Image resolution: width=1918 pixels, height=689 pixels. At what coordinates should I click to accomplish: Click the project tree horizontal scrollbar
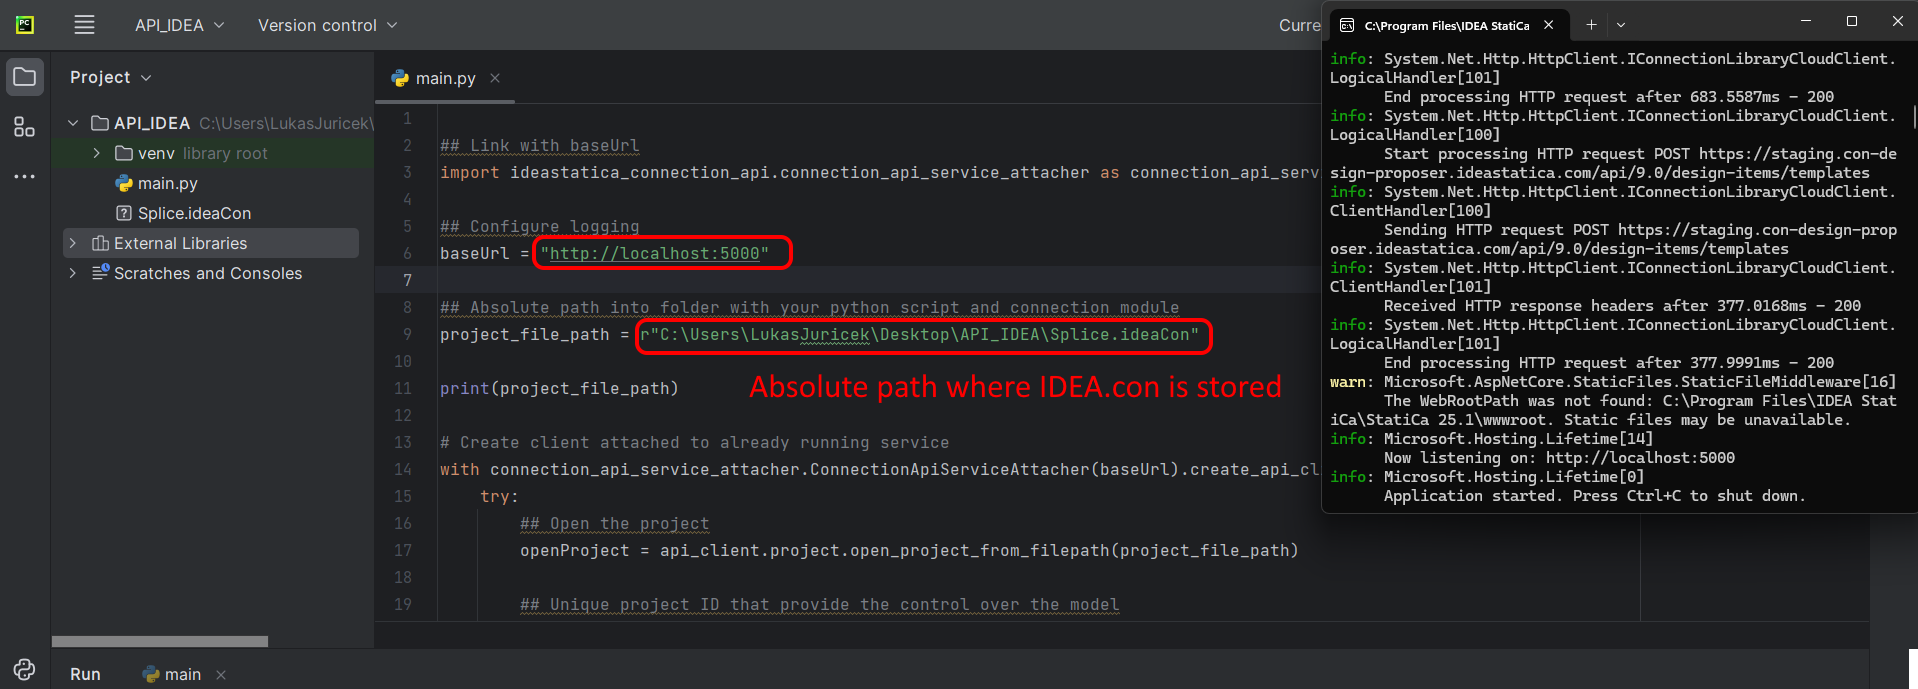click(x=160, y=641)
